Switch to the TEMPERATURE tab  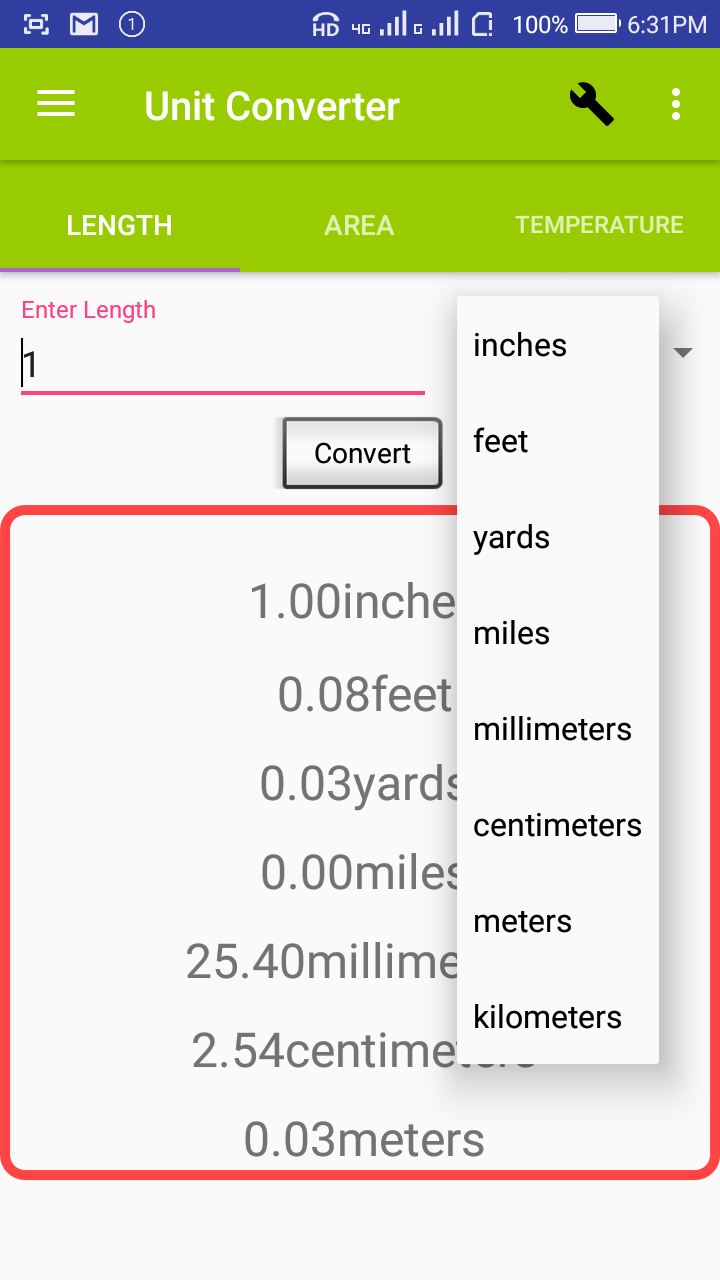tap(599, 225)
